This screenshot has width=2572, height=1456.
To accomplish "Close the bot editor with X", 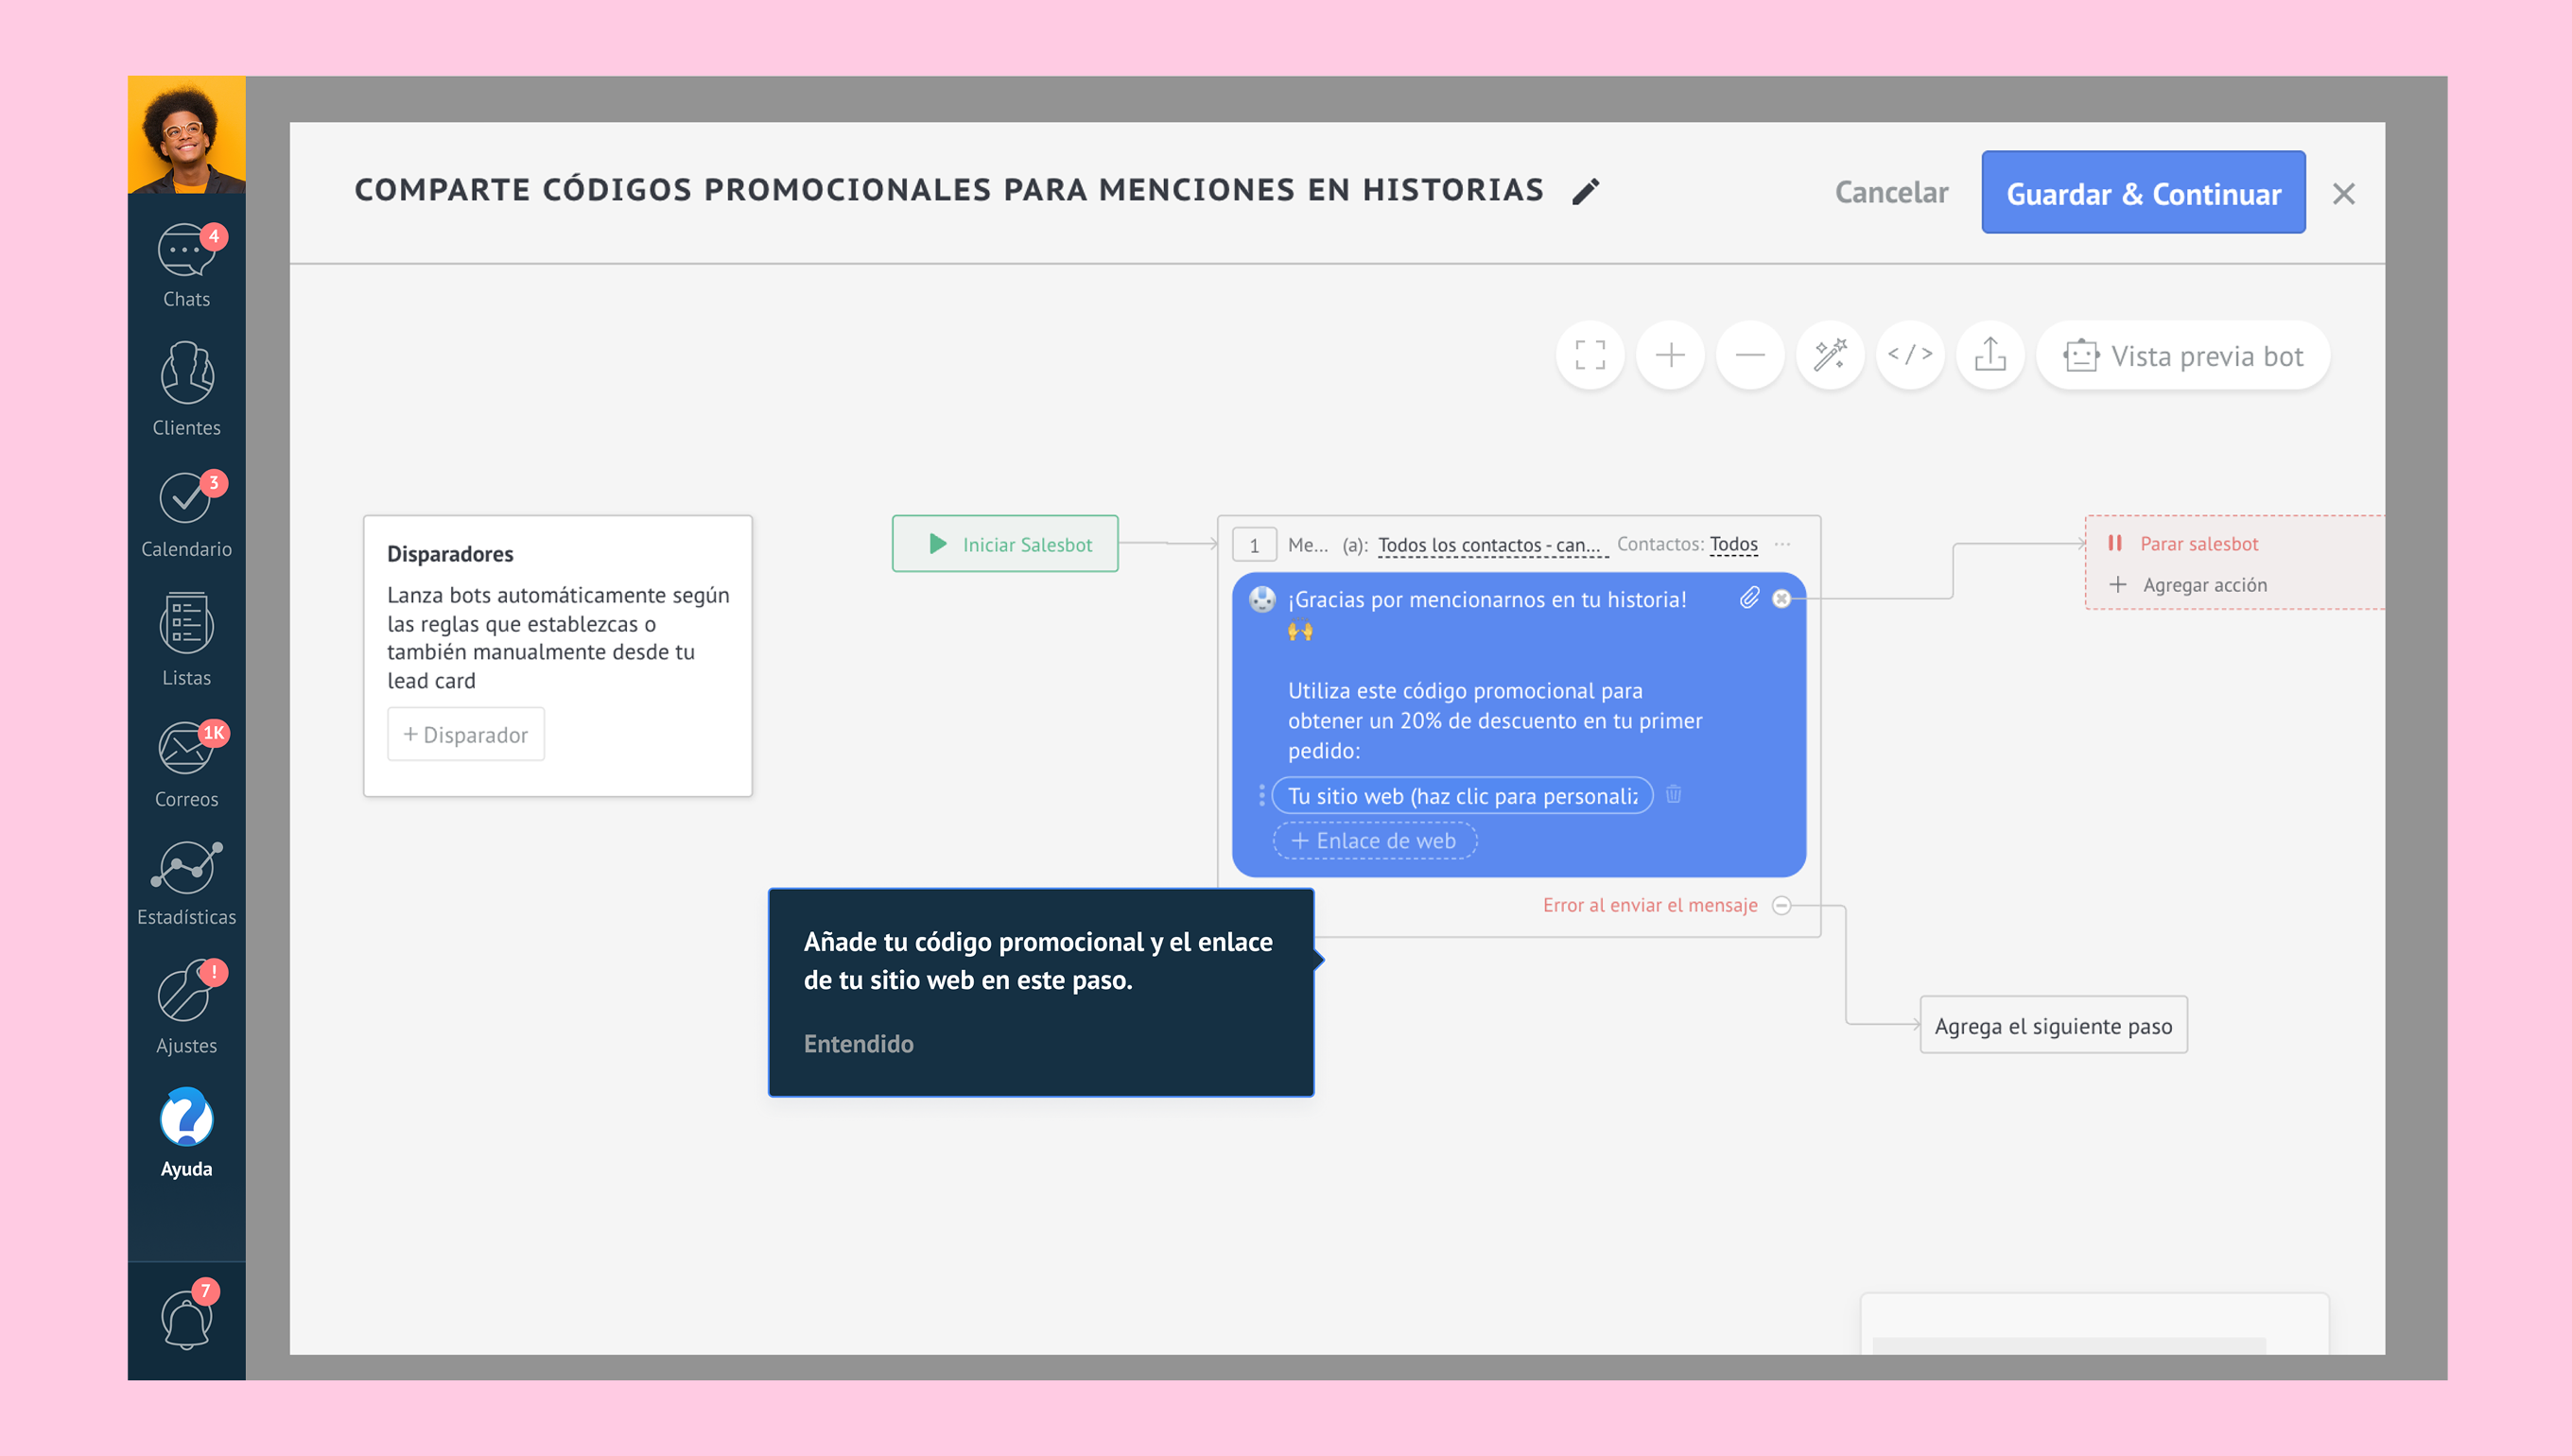I will click(2343, 193).
